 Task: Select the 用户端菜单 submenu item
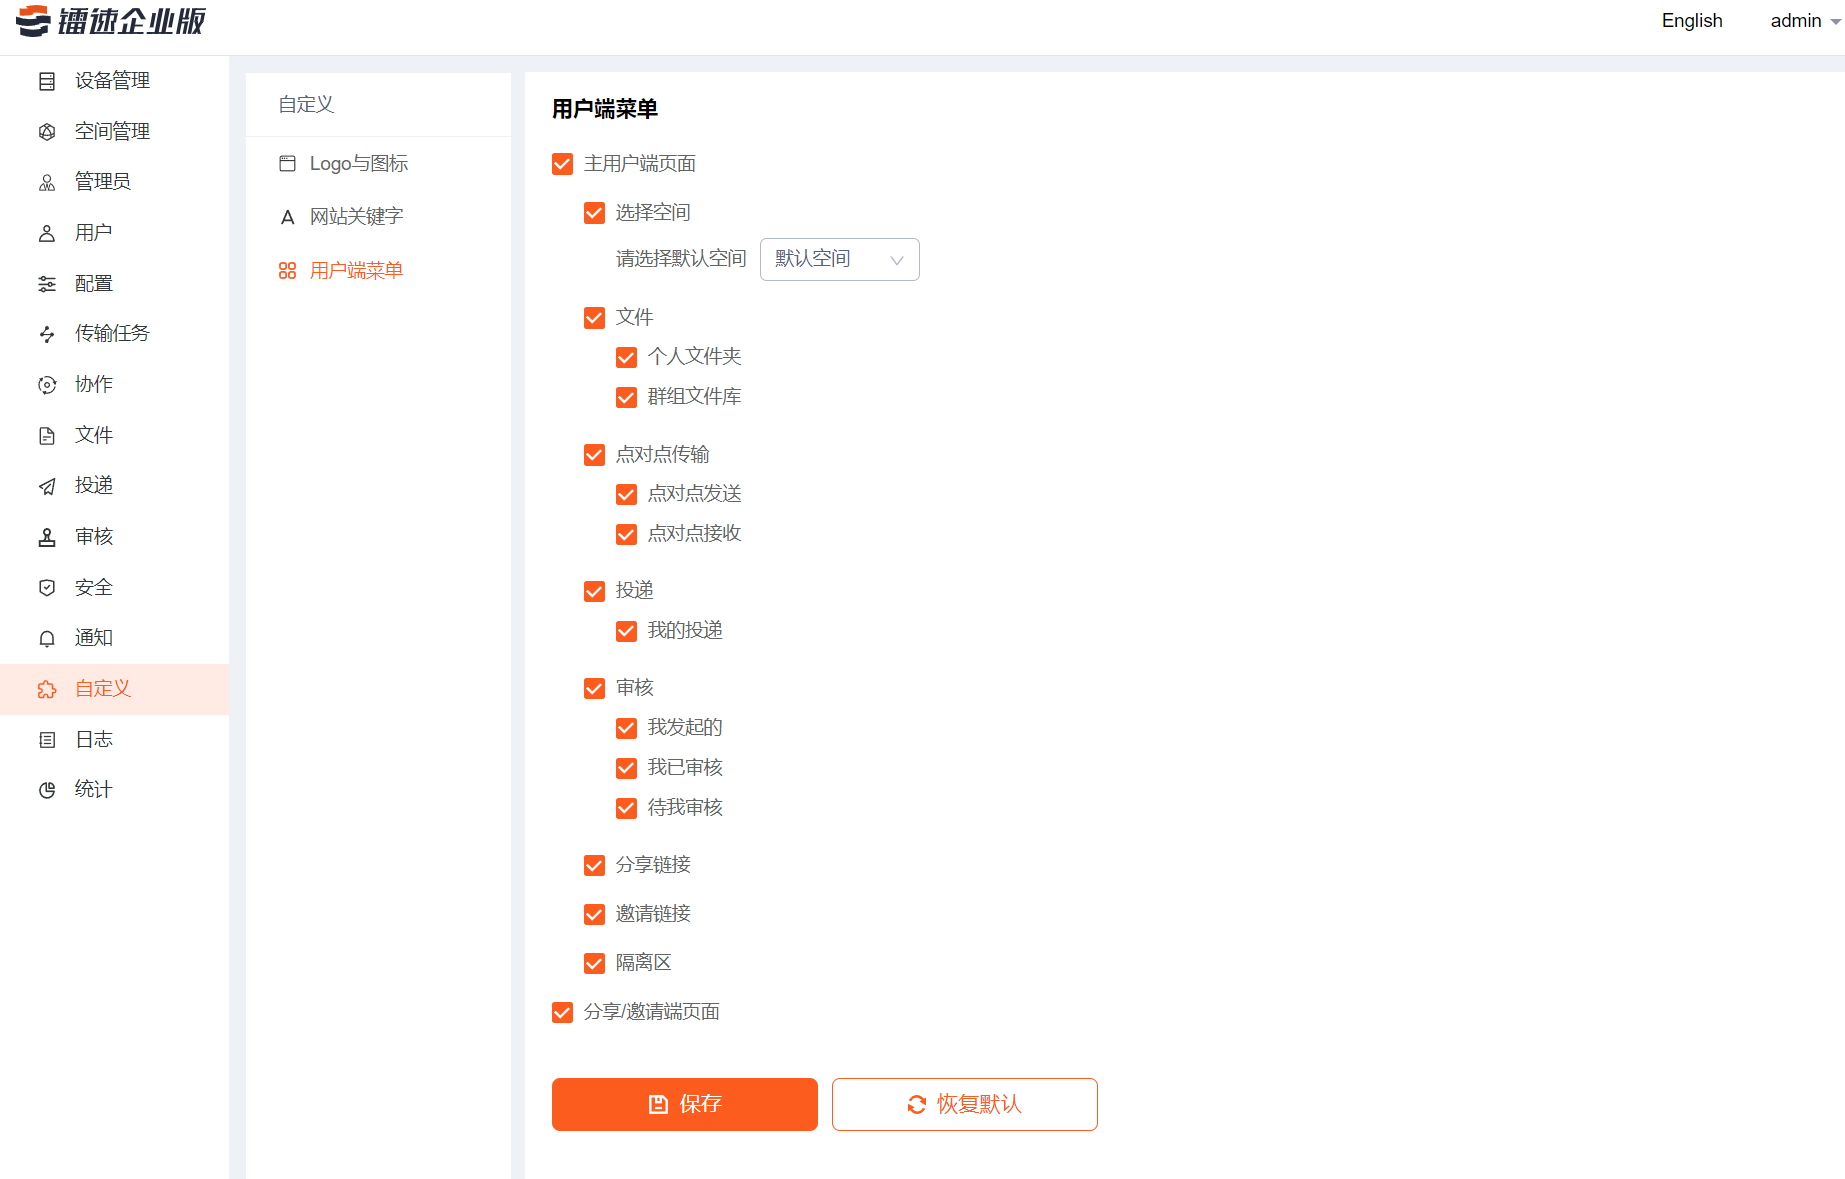click(378, 271)
